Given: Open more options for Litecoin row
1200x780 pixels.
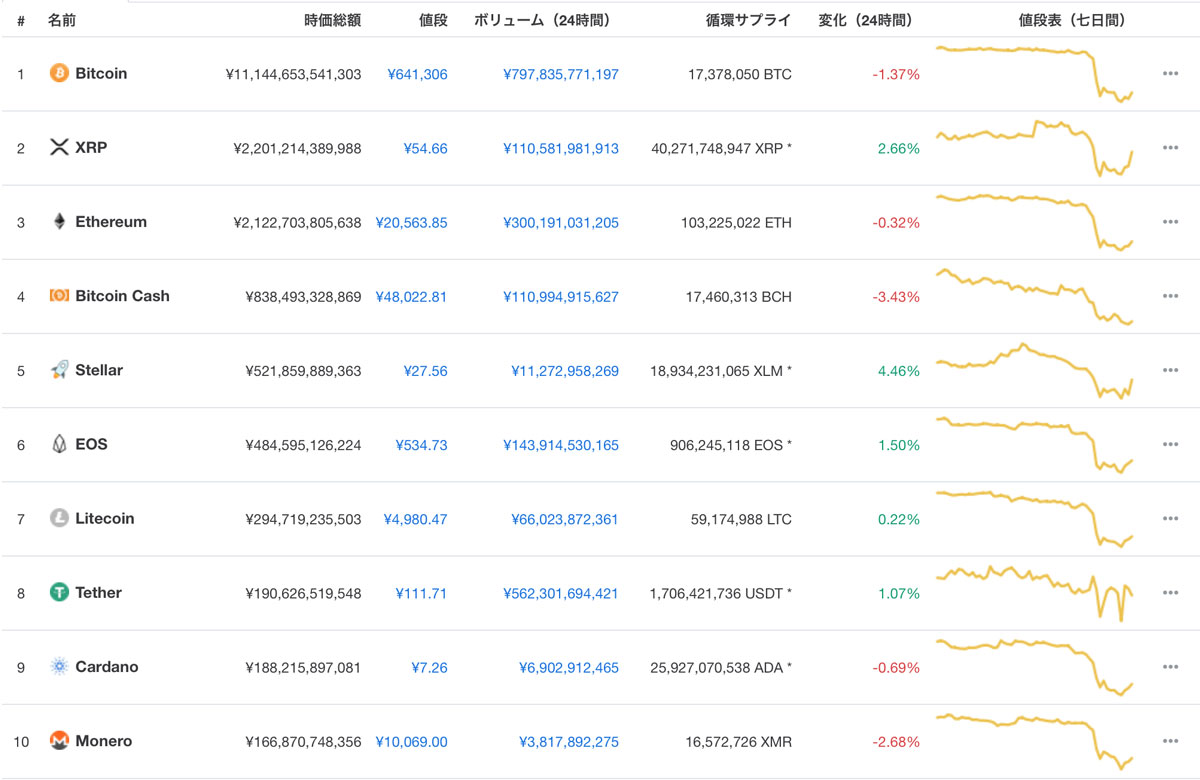Looking at the screenshot, I should click(x=1170, y=519).
